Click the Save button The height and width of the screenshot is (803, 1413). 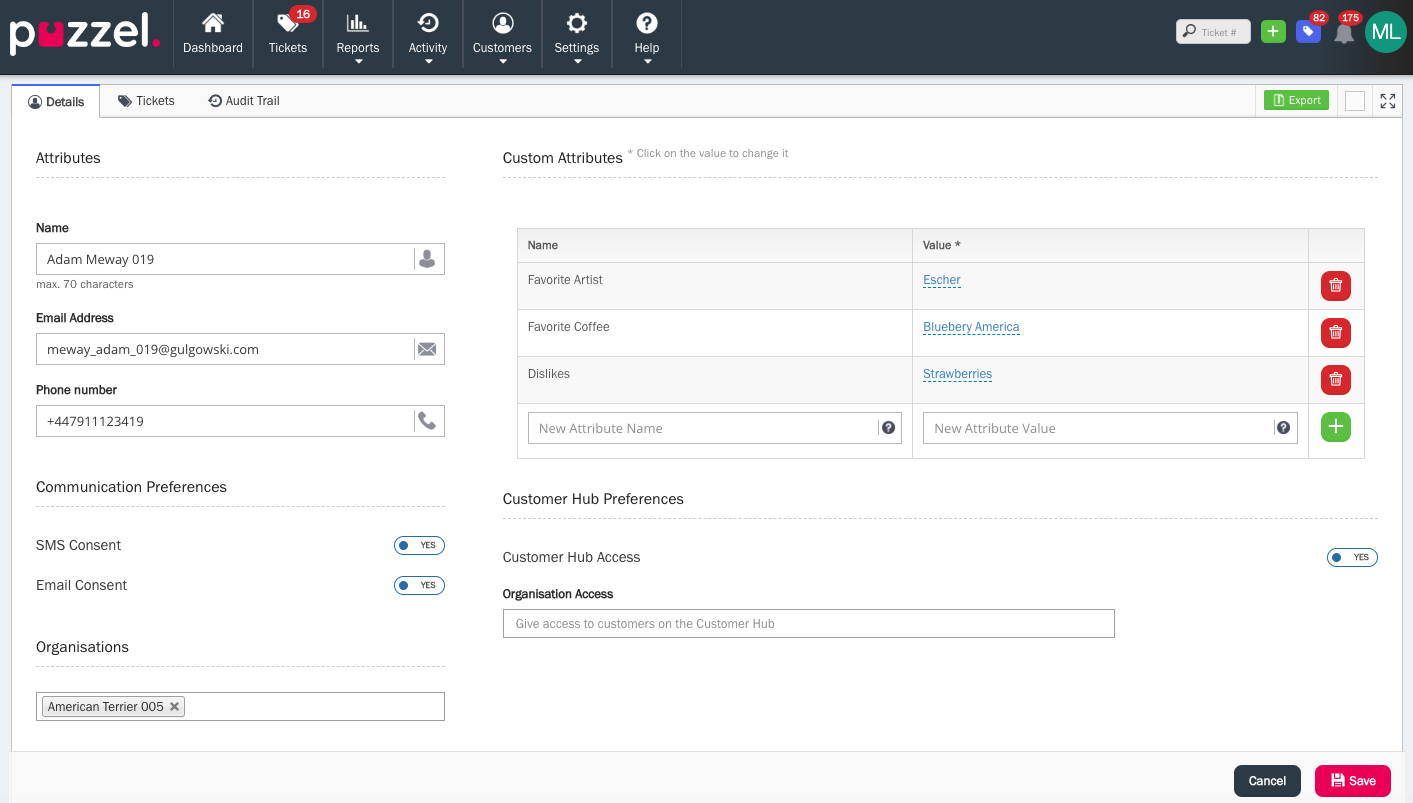pos(1352,781)
